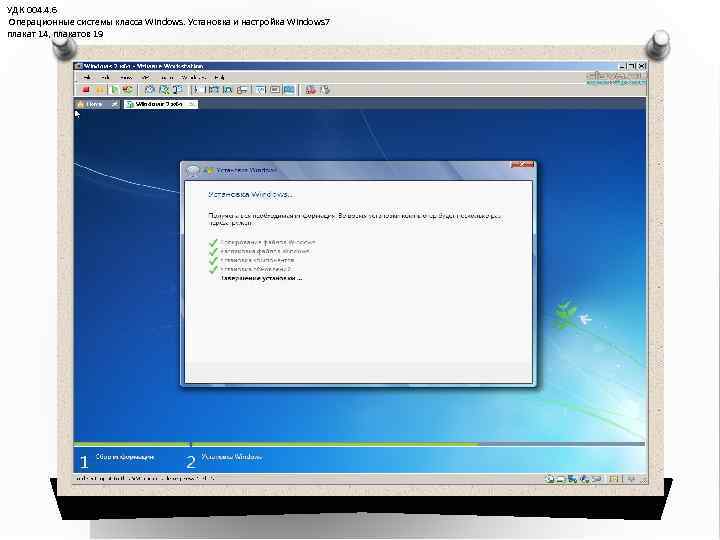720x540 pixels.
Task: Toggle the sidebar with the Show/Hide Sidebar icon
Action: [x=199, y=90]
